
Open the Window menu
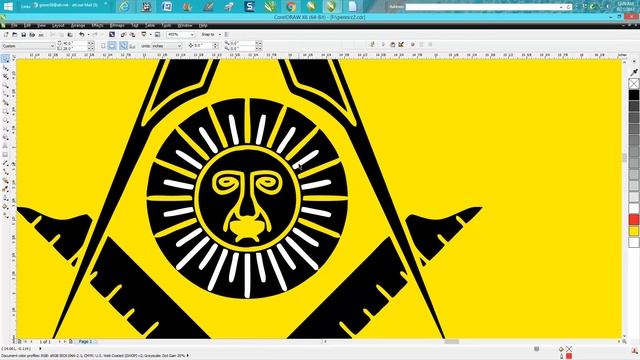click(184, 26)
